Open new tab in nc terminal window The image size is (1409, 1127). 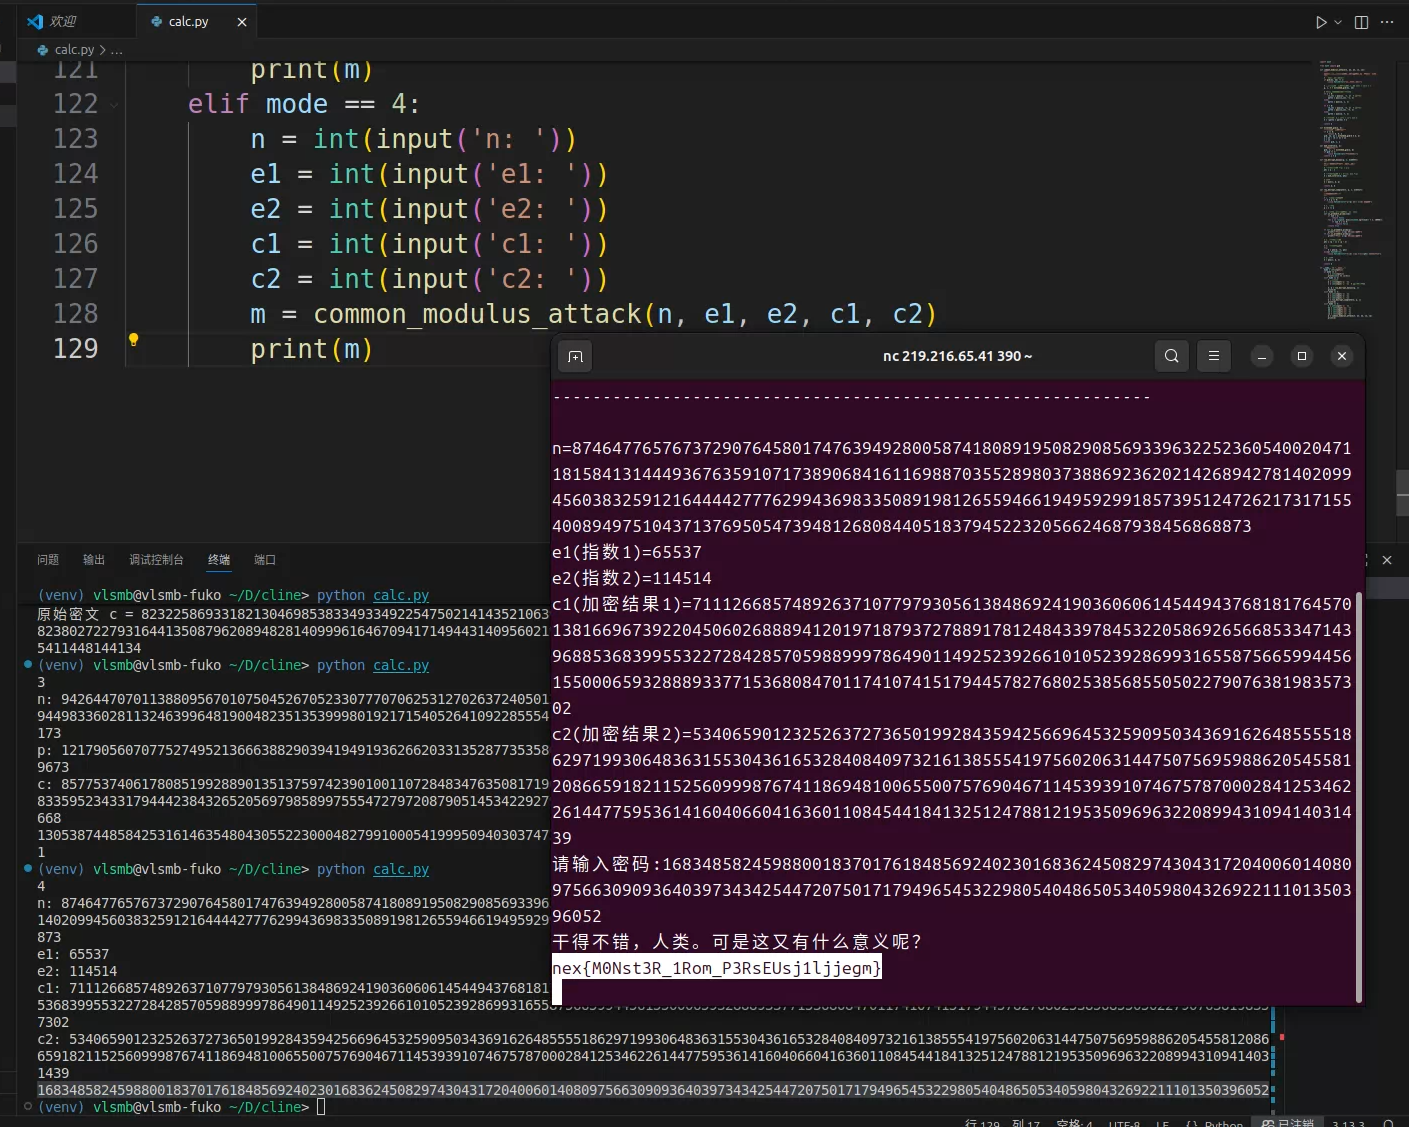pos(575,356)
